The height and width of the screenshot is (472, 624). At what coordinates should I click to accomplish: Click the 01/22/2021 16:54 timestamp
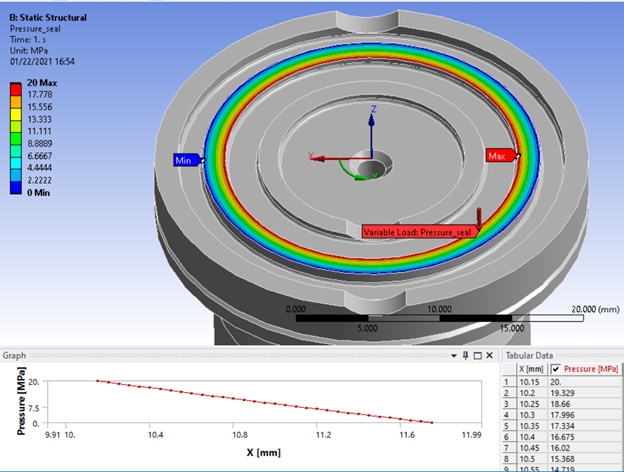42,61
